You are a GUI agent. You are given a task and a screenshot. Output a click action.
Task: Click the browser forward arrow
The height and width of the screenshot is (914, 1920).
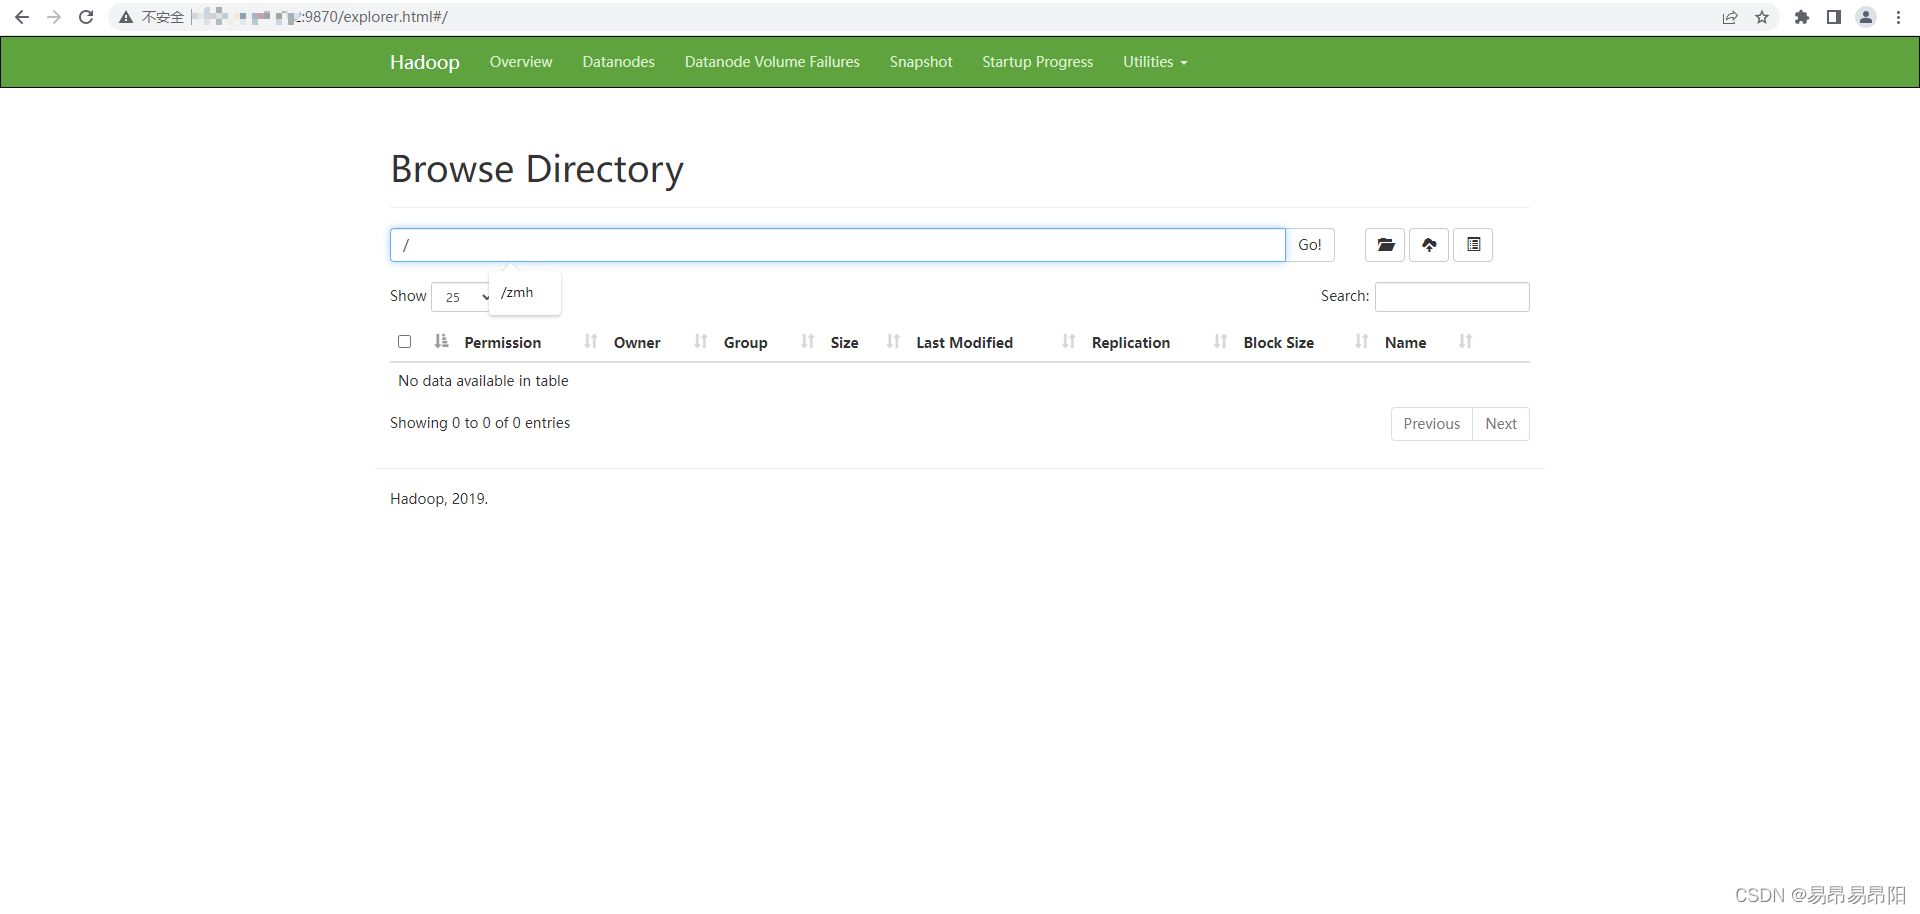[x=54, y=17]
